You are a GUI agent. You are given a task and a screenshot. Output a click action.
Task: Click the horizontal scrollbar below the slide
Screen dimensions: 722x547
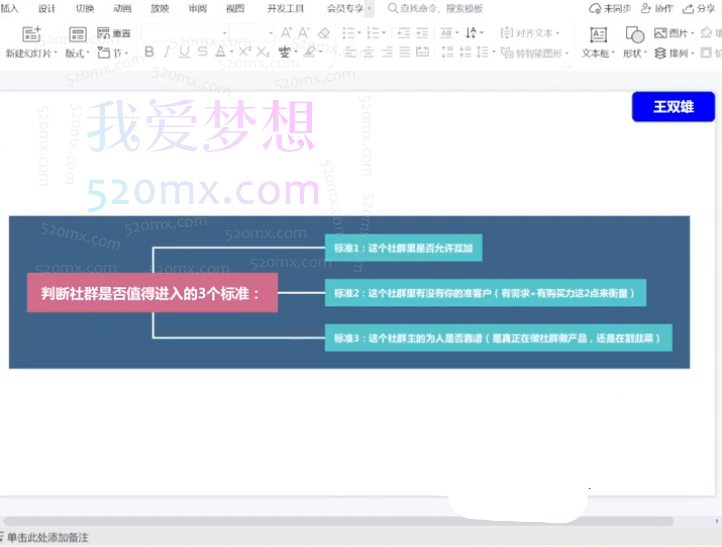click(338, 521)
